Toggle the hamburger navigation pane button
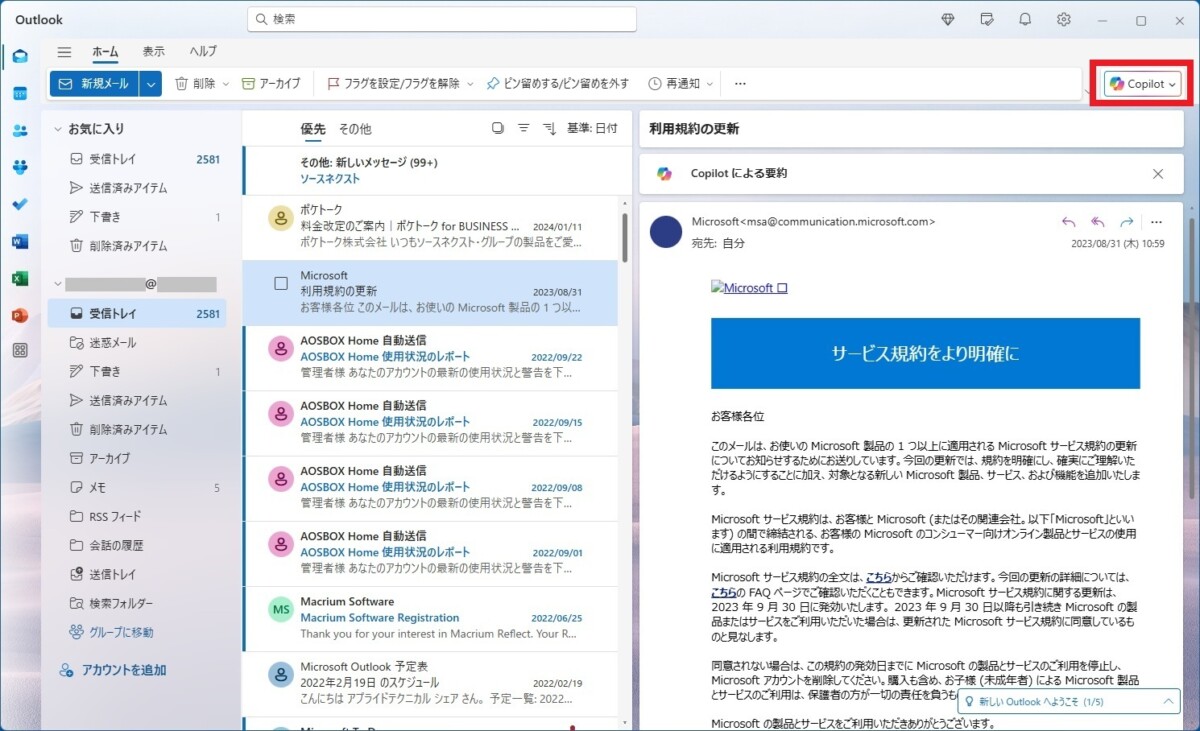The image size is (1200, 731). 64,52
